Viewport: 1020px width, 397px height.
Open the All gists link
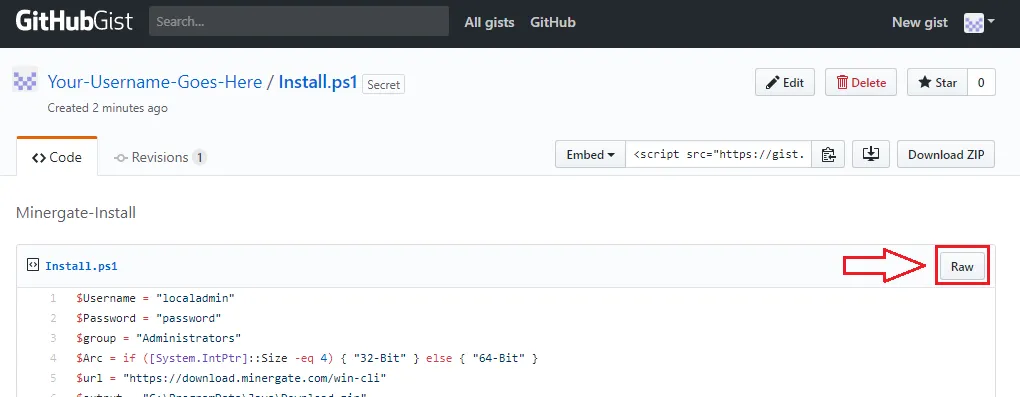tap(489, 22)
